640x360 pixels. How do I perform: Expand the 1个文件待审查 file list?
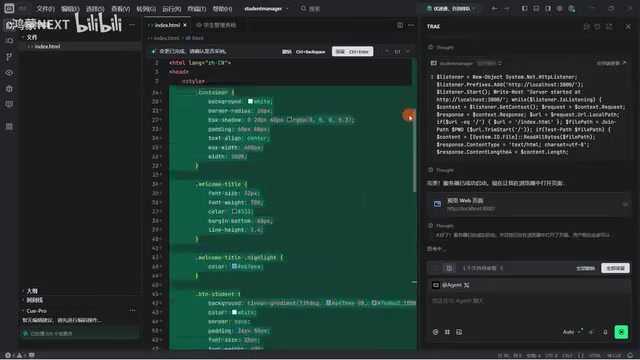(483, 268)
